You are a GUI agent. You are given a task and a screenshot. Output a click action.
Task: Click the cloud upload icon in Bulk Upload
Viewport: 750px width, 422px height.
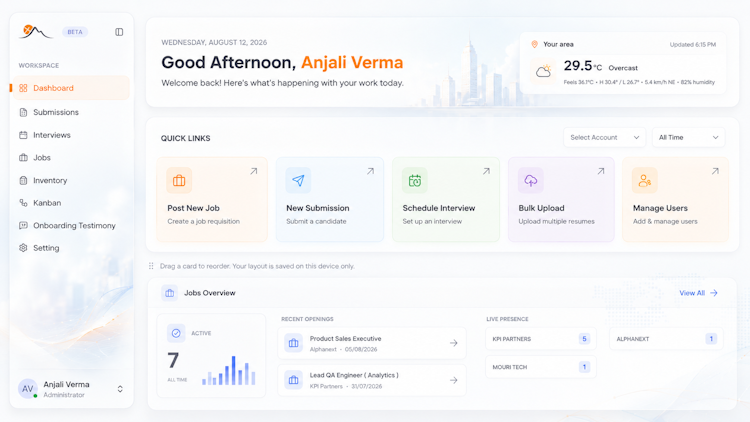531,180
